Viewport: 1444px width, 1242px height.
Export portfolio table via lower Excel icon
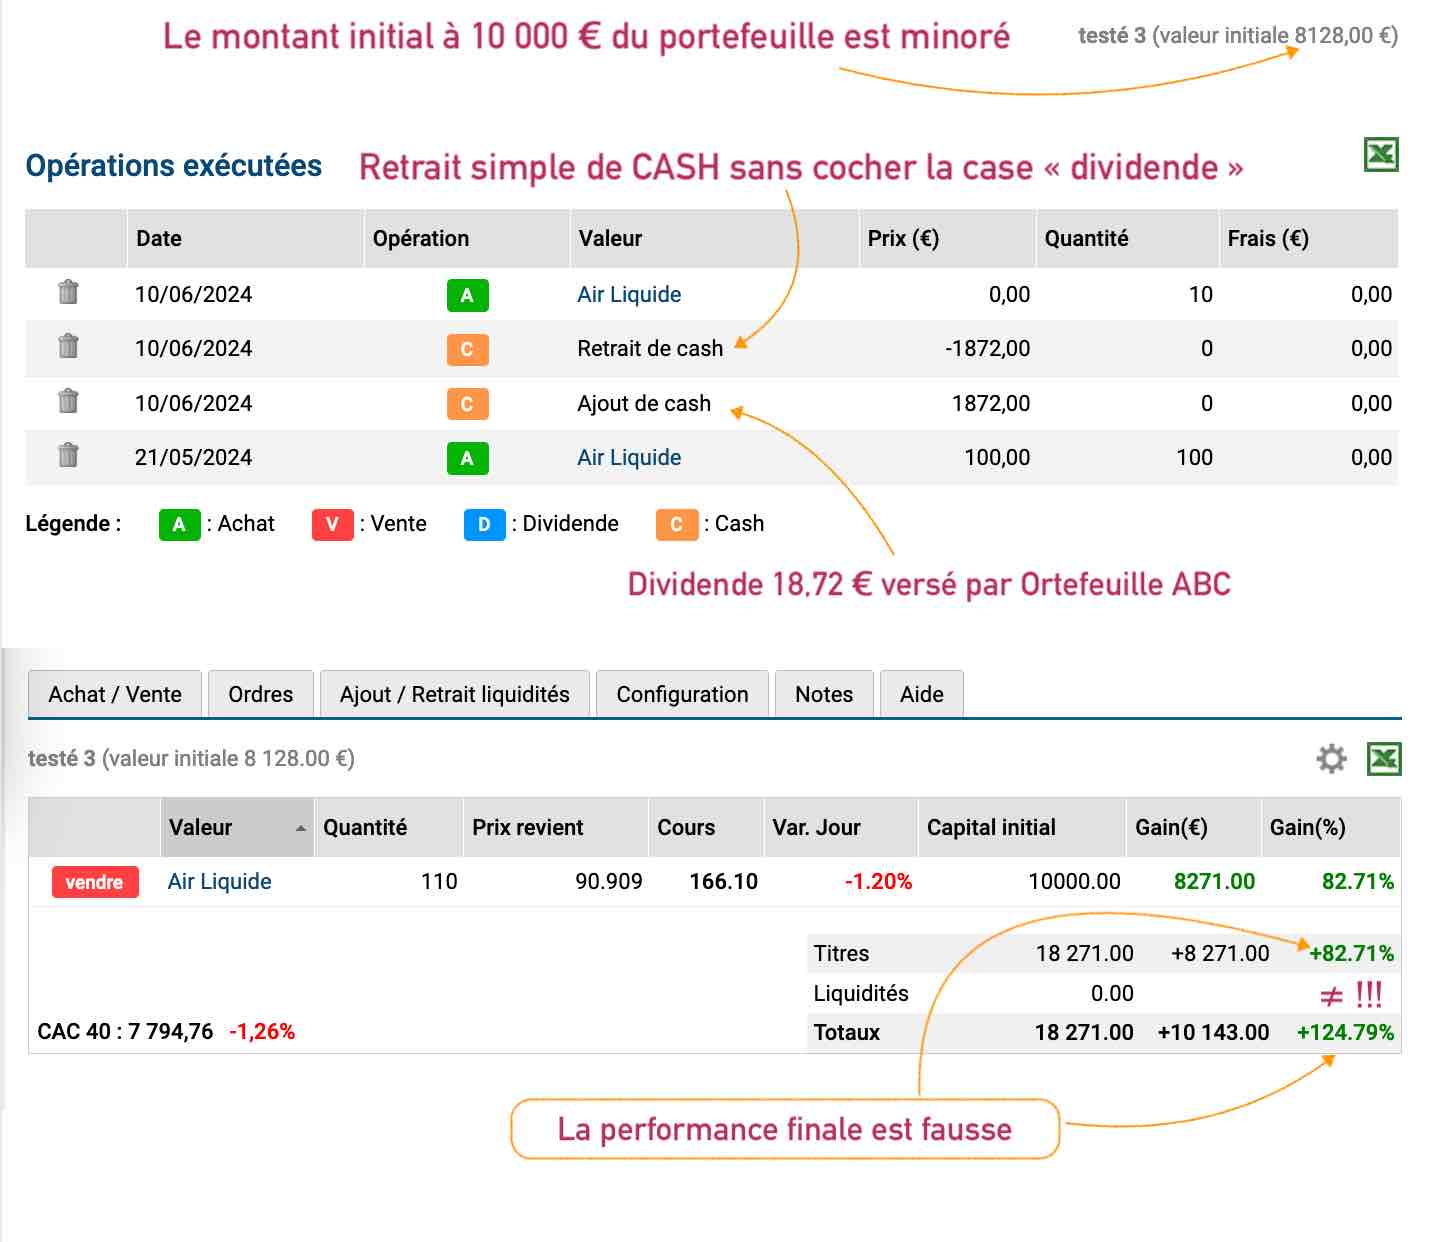click(1384, 759)
